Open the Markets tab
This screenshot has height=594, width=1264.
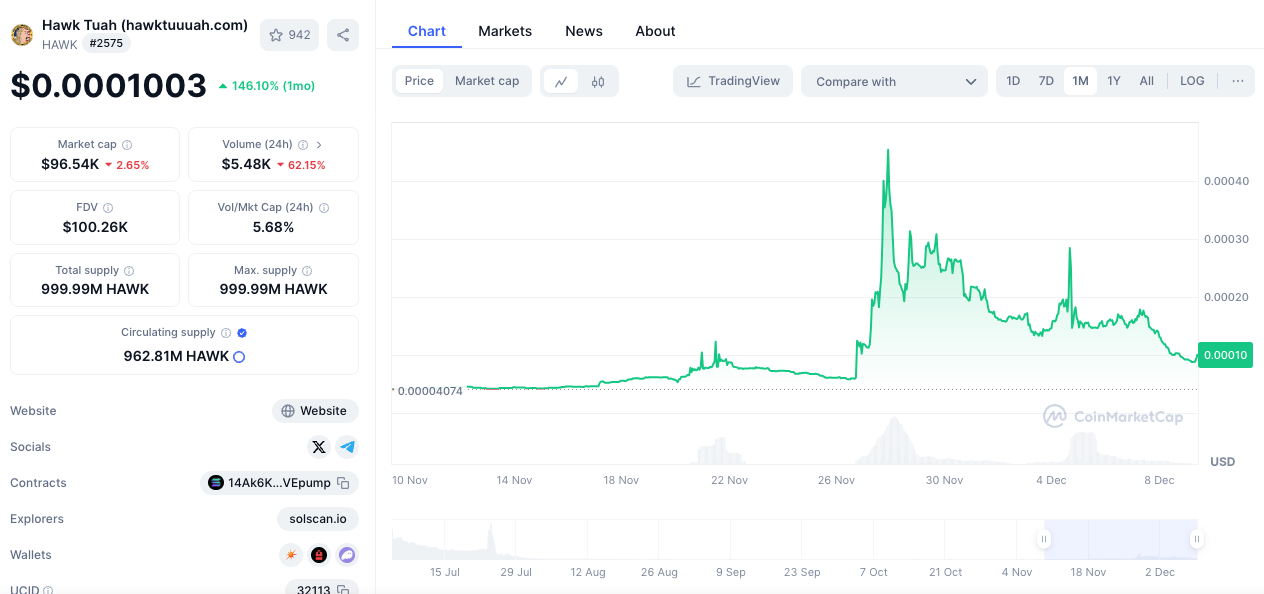pos(505,31)
